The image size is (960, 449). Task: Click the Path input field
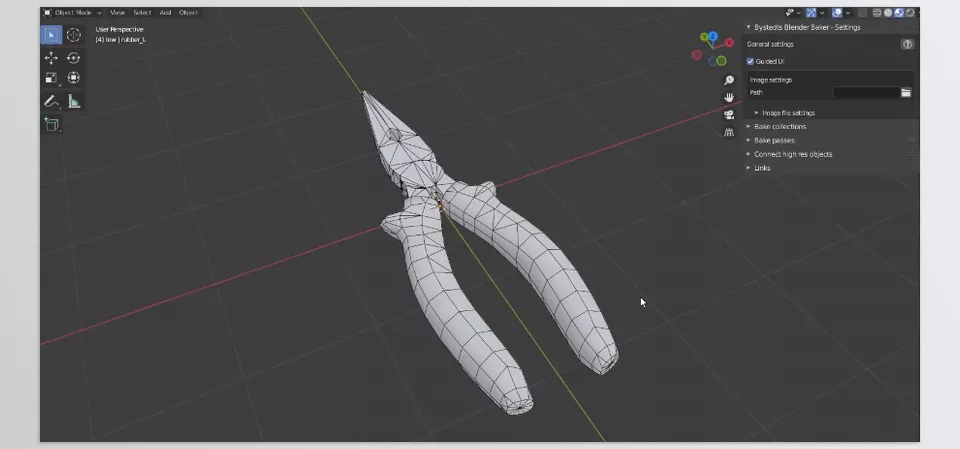pos(866,92)
